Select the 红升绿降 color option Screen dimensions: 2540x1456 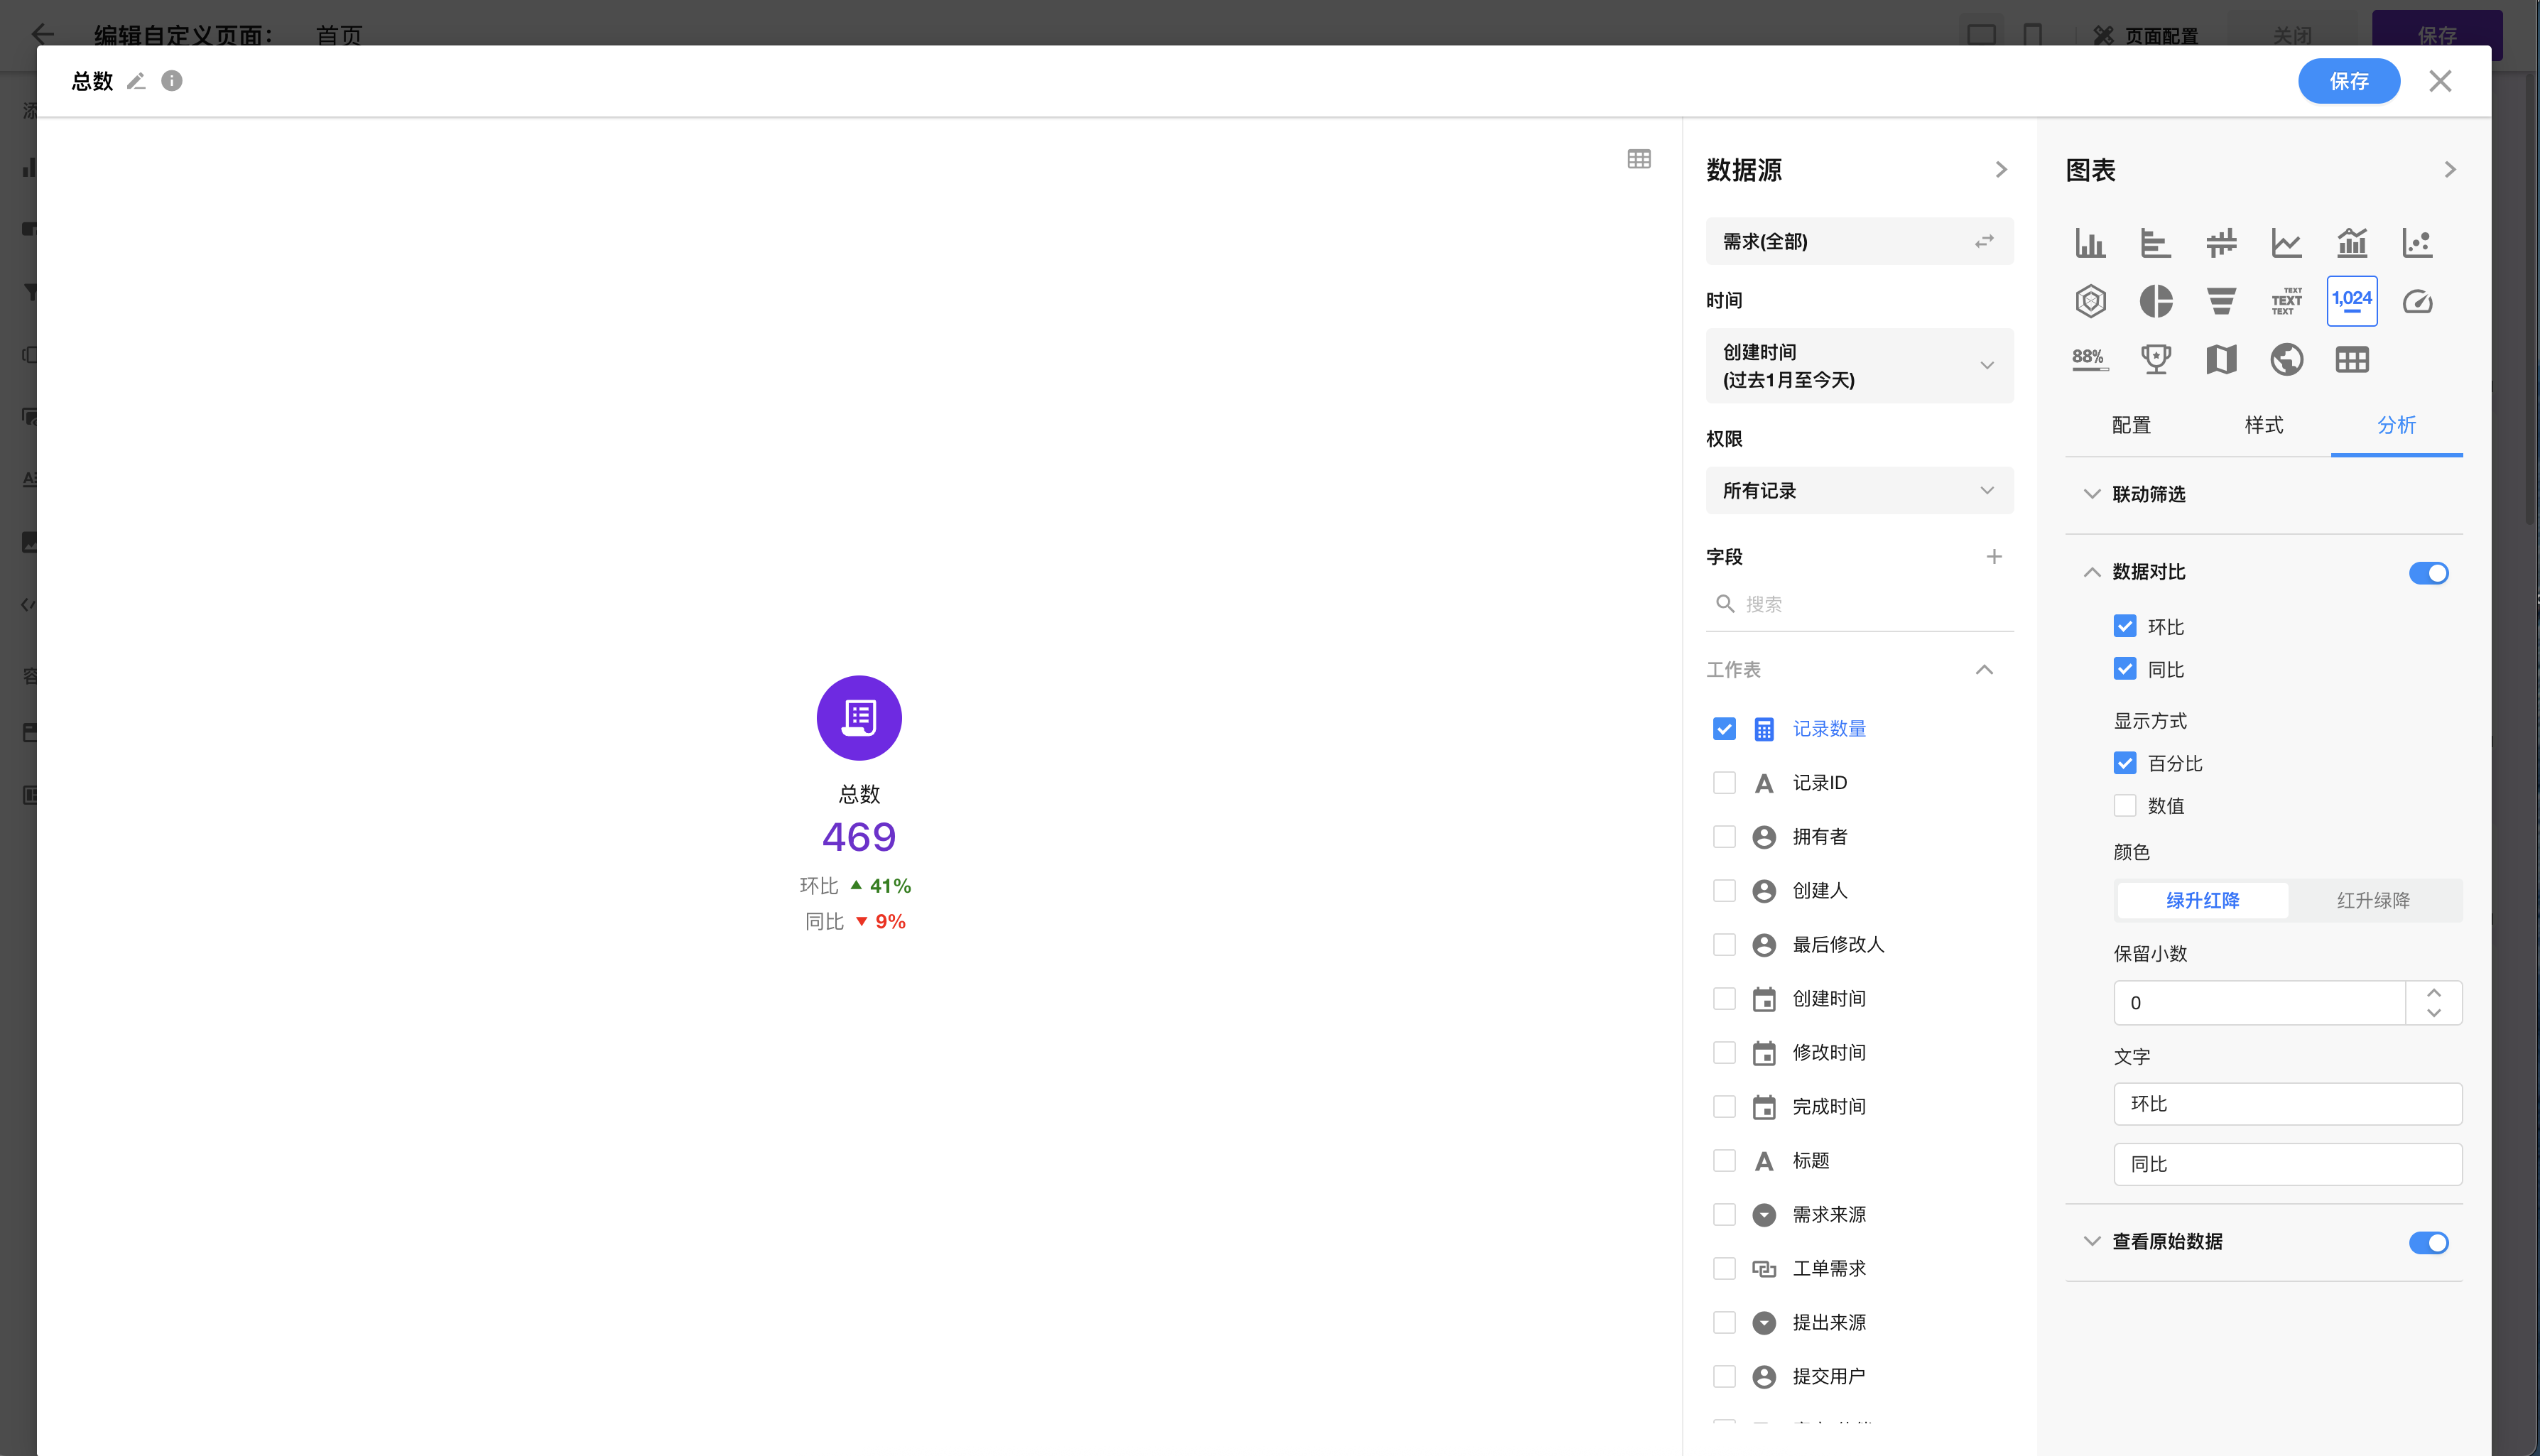[x=2372, y=900]
